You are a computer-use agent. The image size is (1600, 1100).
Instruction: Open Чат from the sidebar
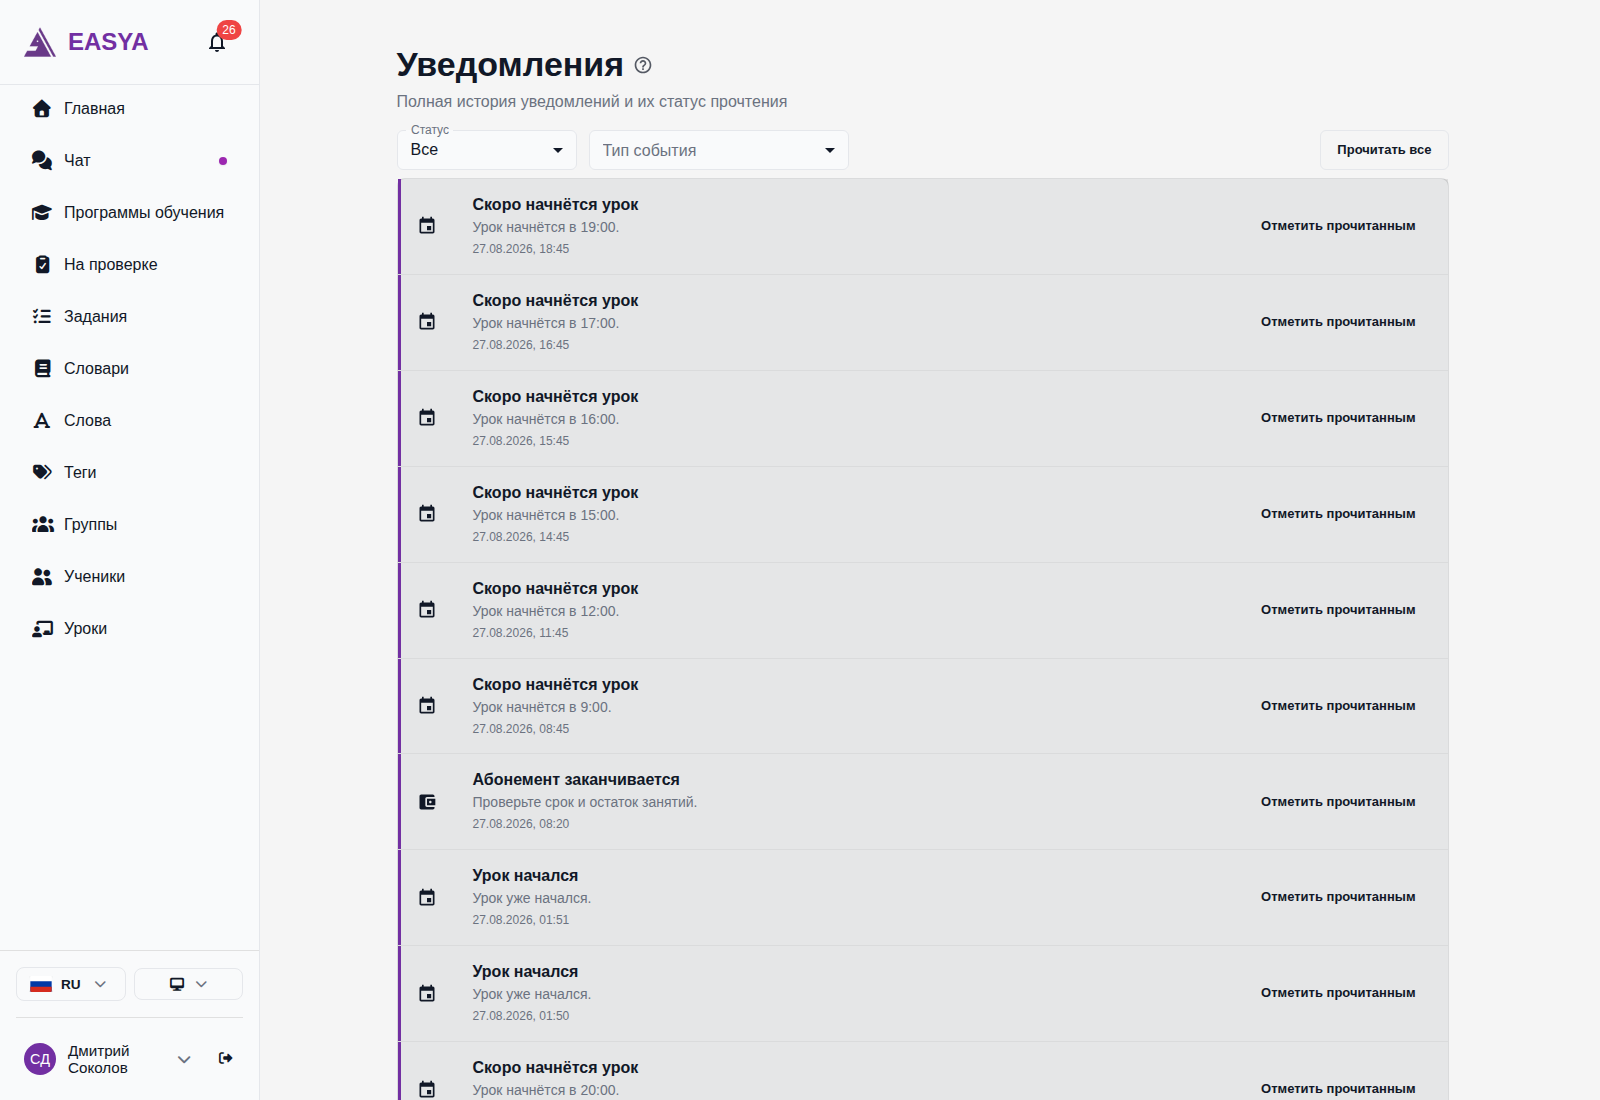[x=130, y=161]
